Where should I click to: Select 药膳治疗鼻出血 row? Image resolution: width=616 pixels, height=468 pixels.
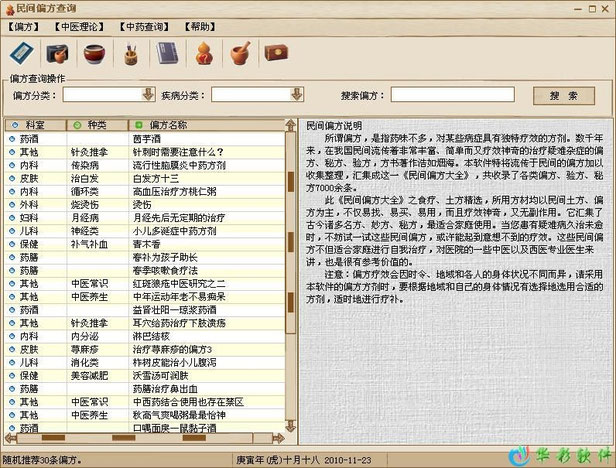(x=145, y=389)
